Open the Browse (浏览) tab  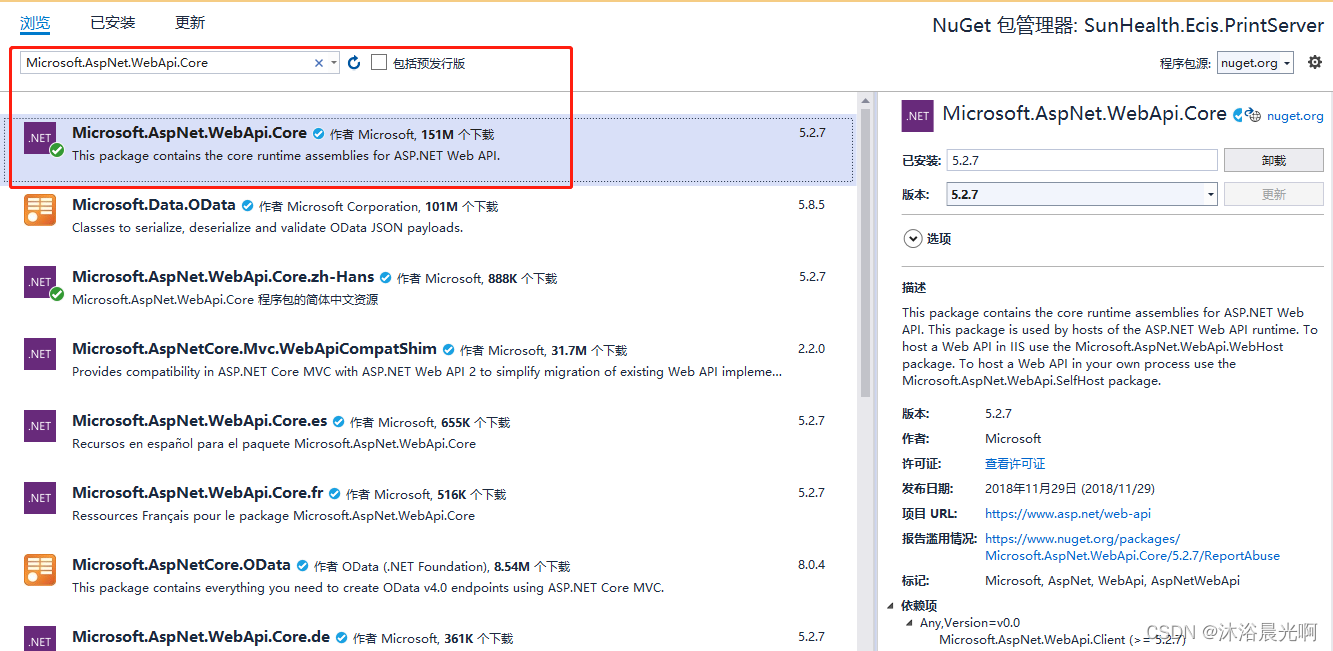(x=35, y=22)
